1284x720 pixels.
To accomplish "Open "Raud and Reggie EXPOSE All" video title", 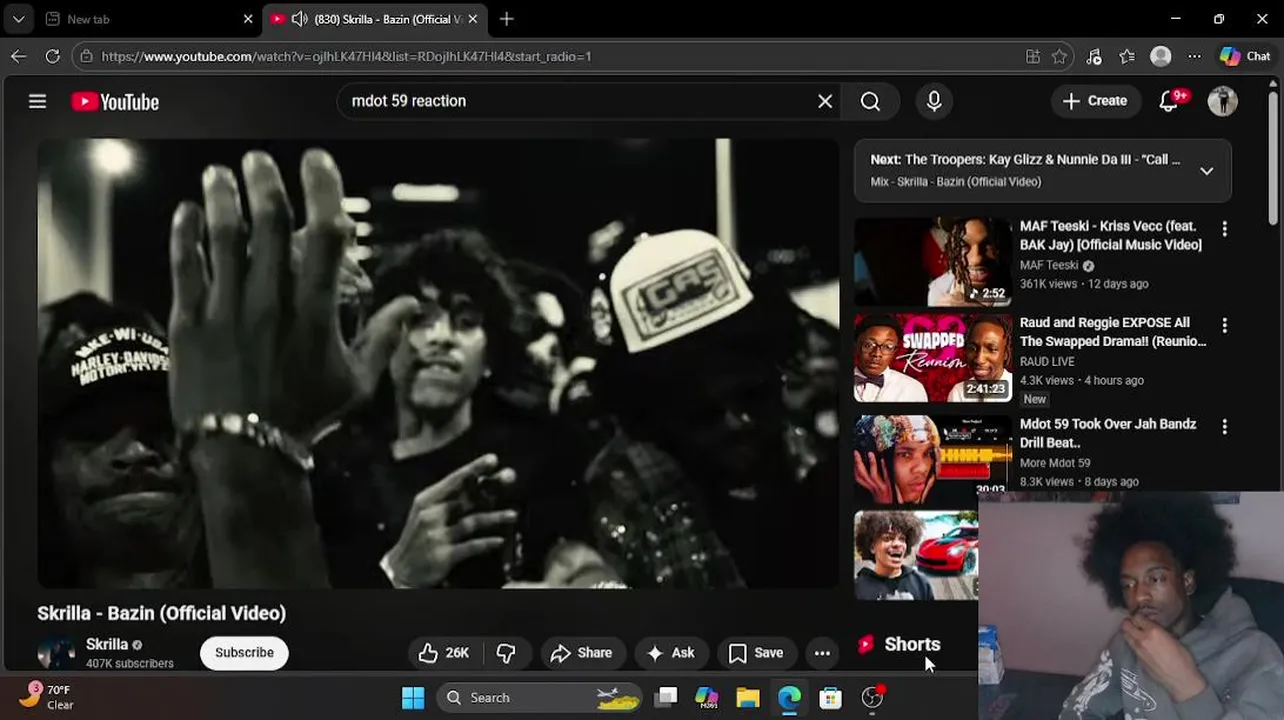I will click(1113, 332).
